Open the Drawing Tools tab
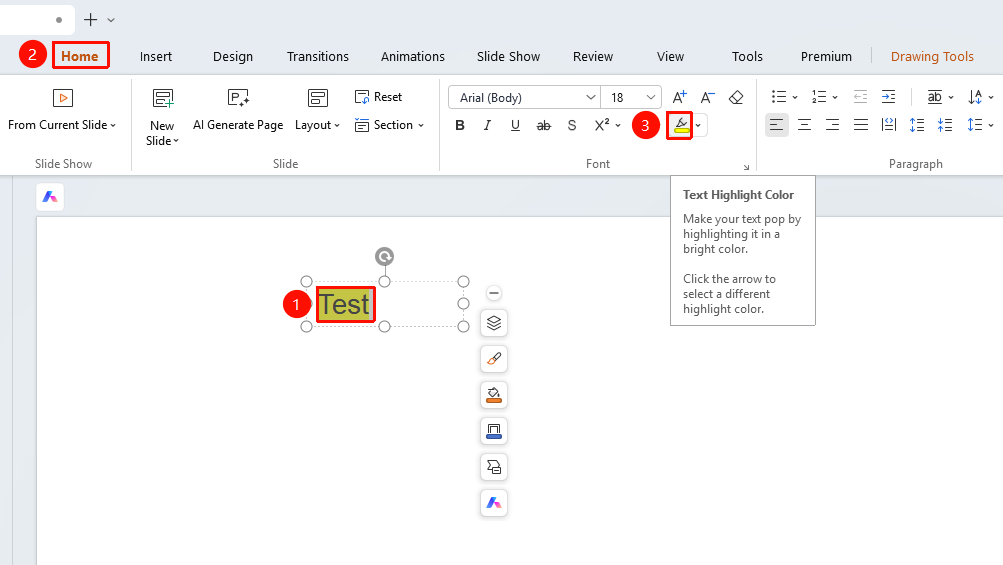The height and width of the screenshot is (565, 1003). [932, 56]
